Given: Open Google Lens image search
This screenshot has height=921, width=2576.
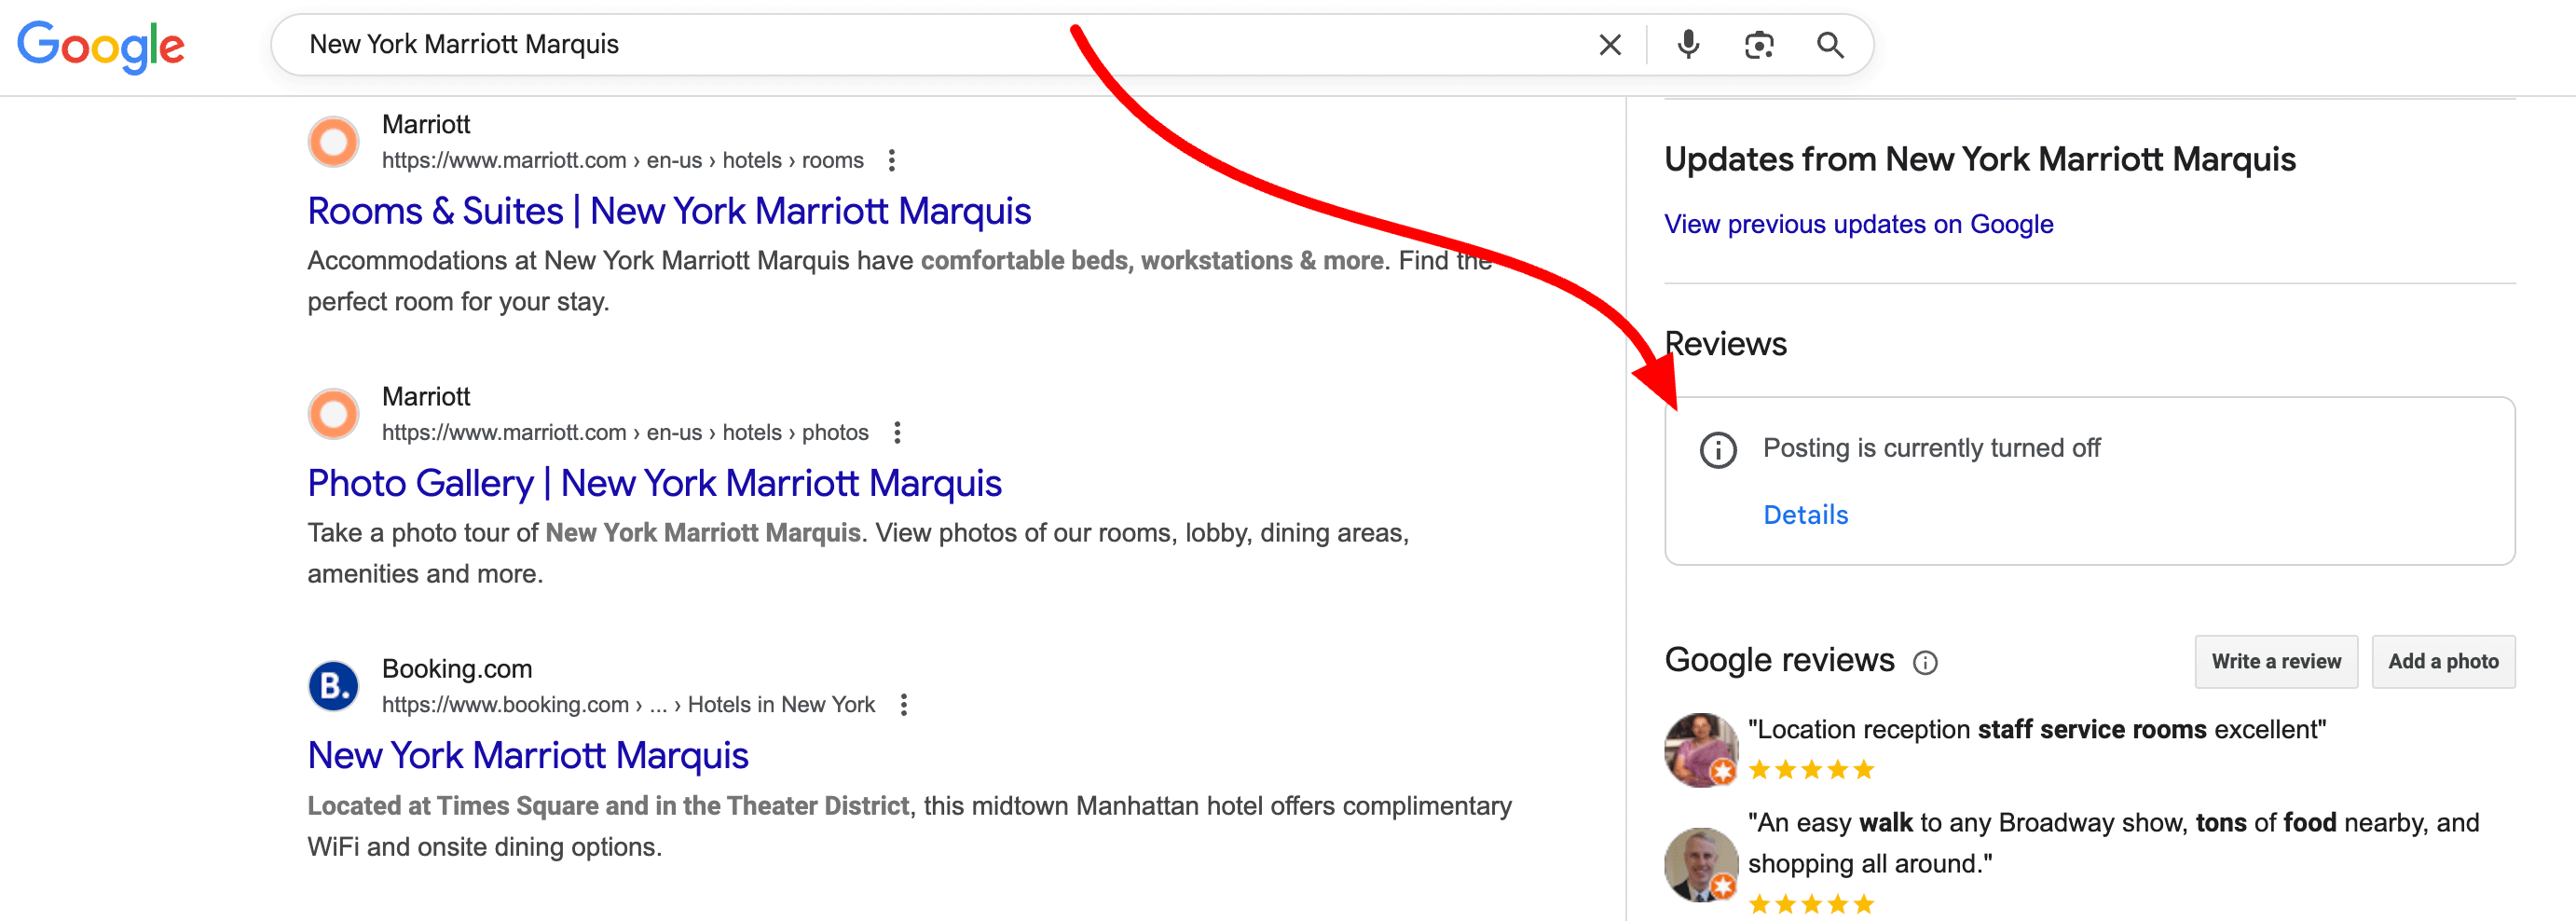Looking at the screenshot, I should [x=1759, y=44].
